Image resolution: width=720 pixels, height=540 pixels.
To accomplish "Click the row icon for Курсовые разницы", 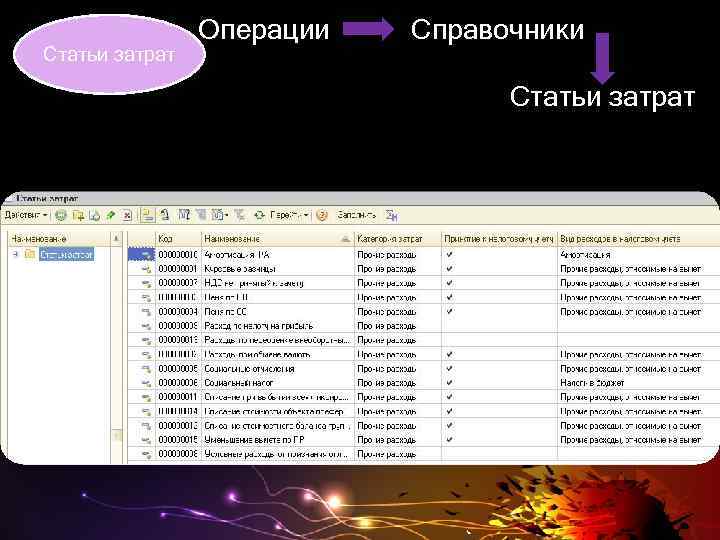I will [146, 269].
